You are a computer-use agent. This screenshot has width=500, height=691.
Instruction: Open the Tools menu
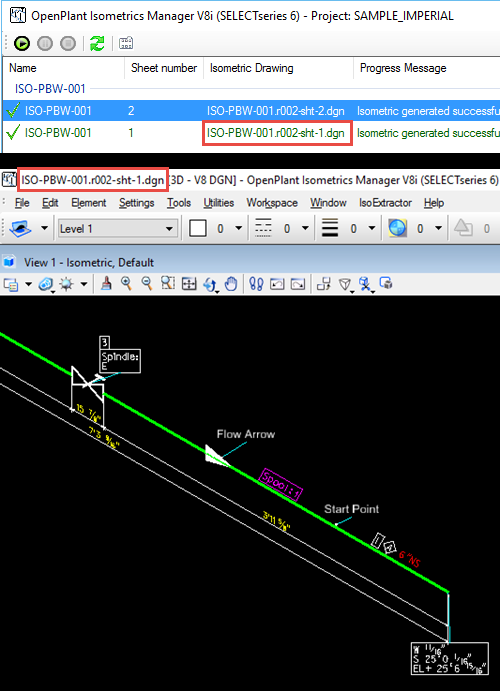click(x=179, y=203)
